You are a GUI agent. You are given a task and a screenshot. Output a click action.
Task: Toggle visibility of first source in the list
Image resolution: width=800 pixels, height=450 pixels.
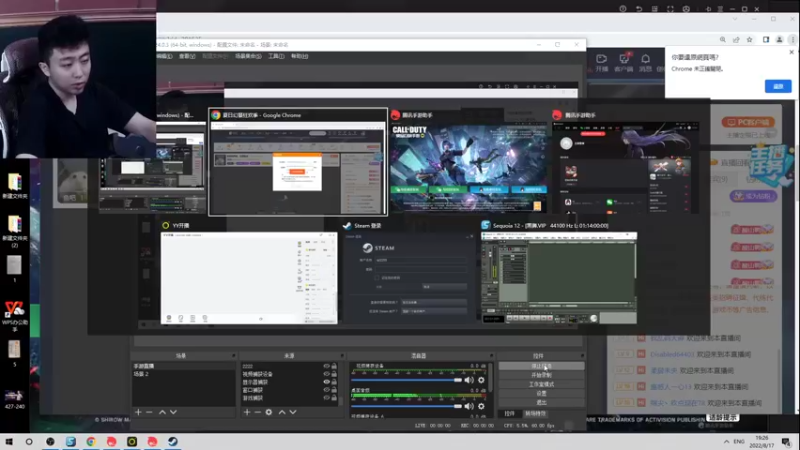(327, 366)
